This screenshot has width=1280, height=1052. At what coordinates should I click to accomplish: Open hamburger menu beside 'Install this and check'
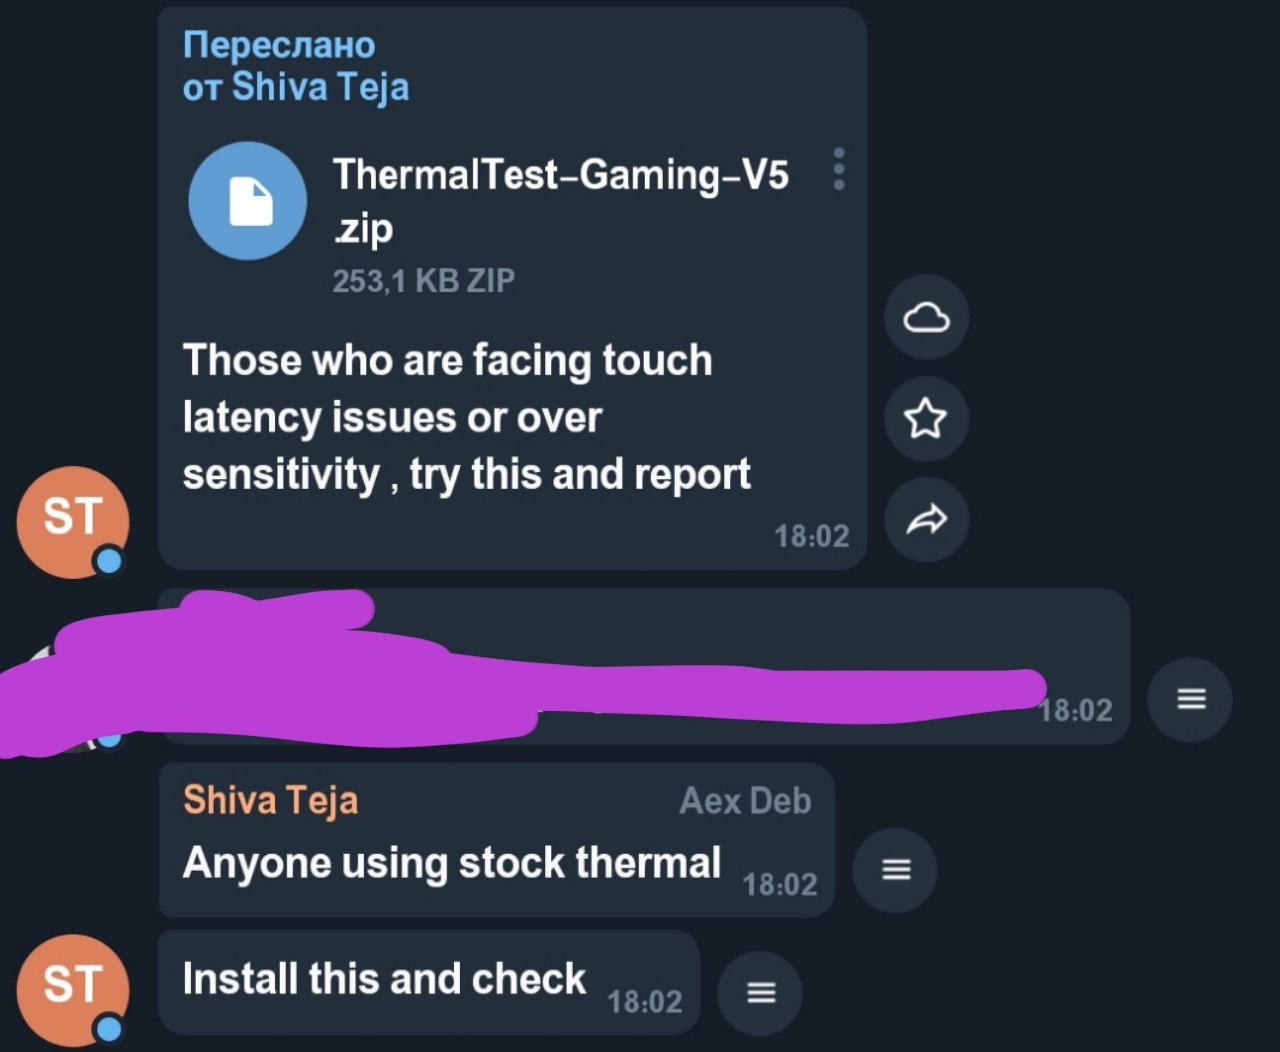(761, 993)
